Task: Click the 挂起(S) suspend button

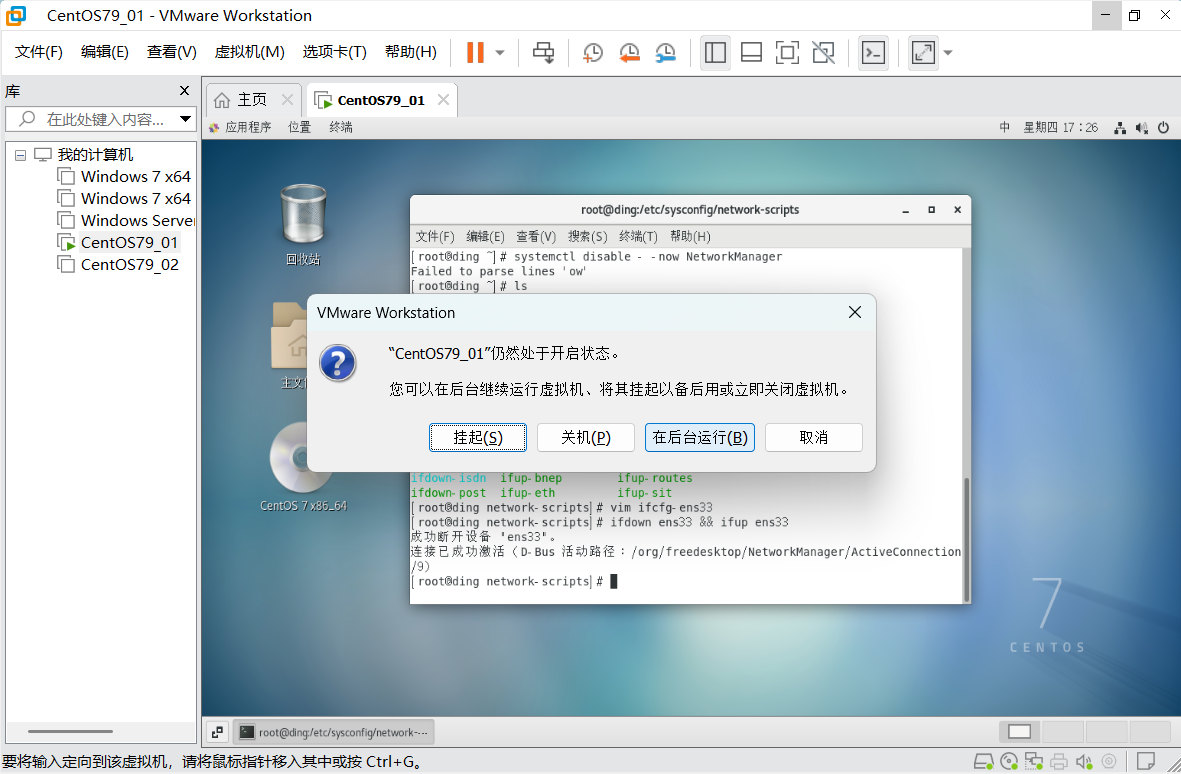Action: pyautogui.click(x=478, y=437)
